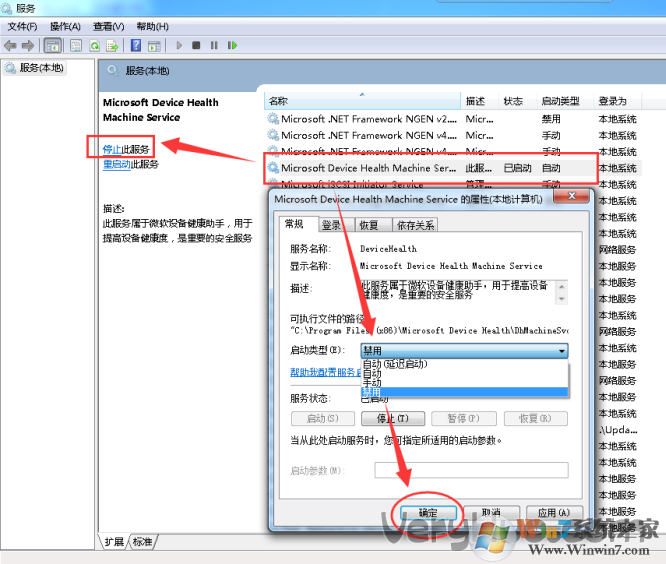
Task: Select the Microsoft .NET Framework NGEN v2 row
Action: click(x=452, y=119)
